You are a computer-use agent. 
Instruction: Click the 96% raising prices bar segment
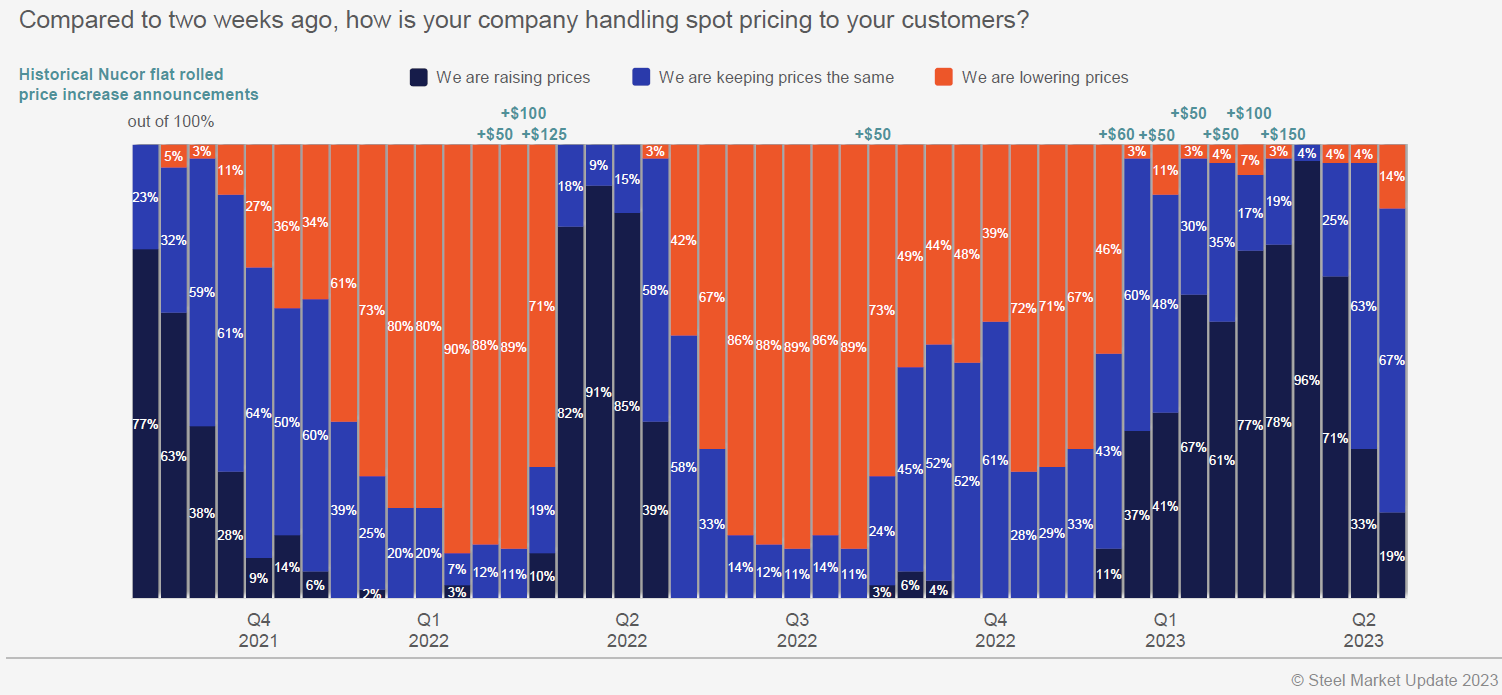(x=1306, y=380)
